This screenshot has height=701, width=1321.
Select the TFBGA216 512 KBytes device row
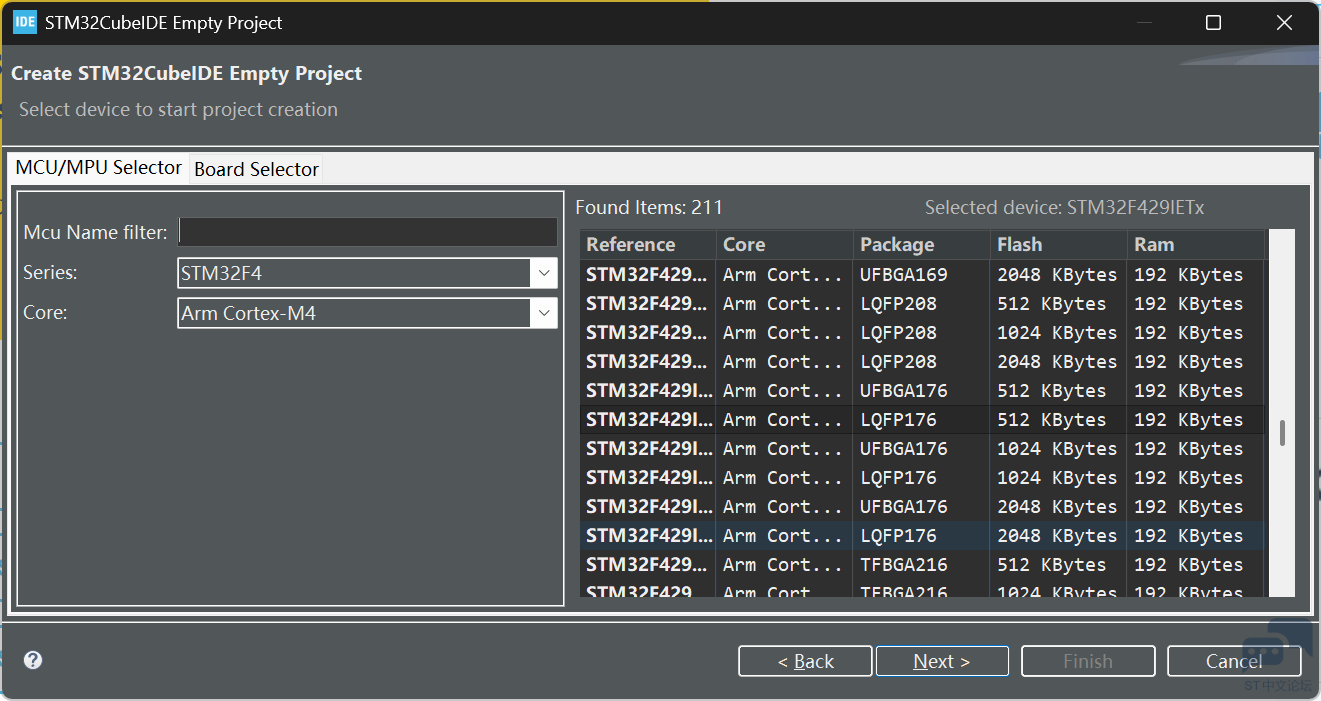[920, 565]
